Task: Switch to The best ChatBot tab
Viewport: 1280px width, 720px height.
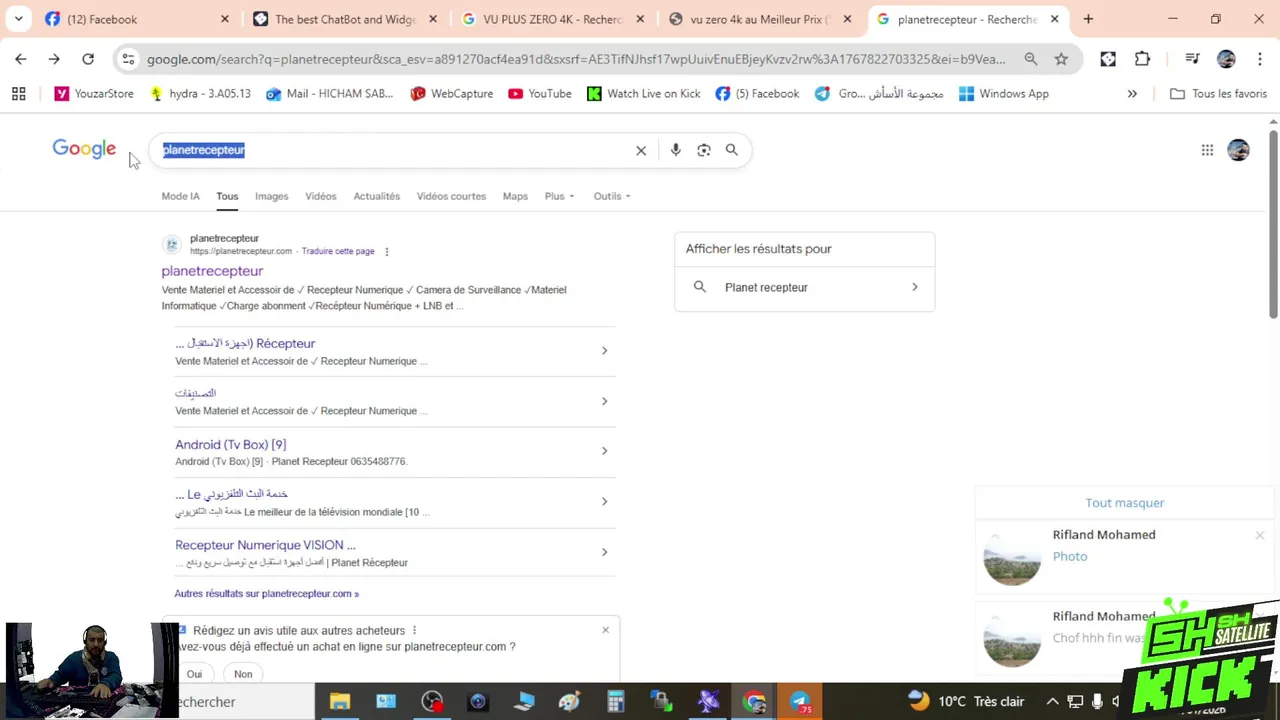Action: pyautogui.click(x=344, y=19)
